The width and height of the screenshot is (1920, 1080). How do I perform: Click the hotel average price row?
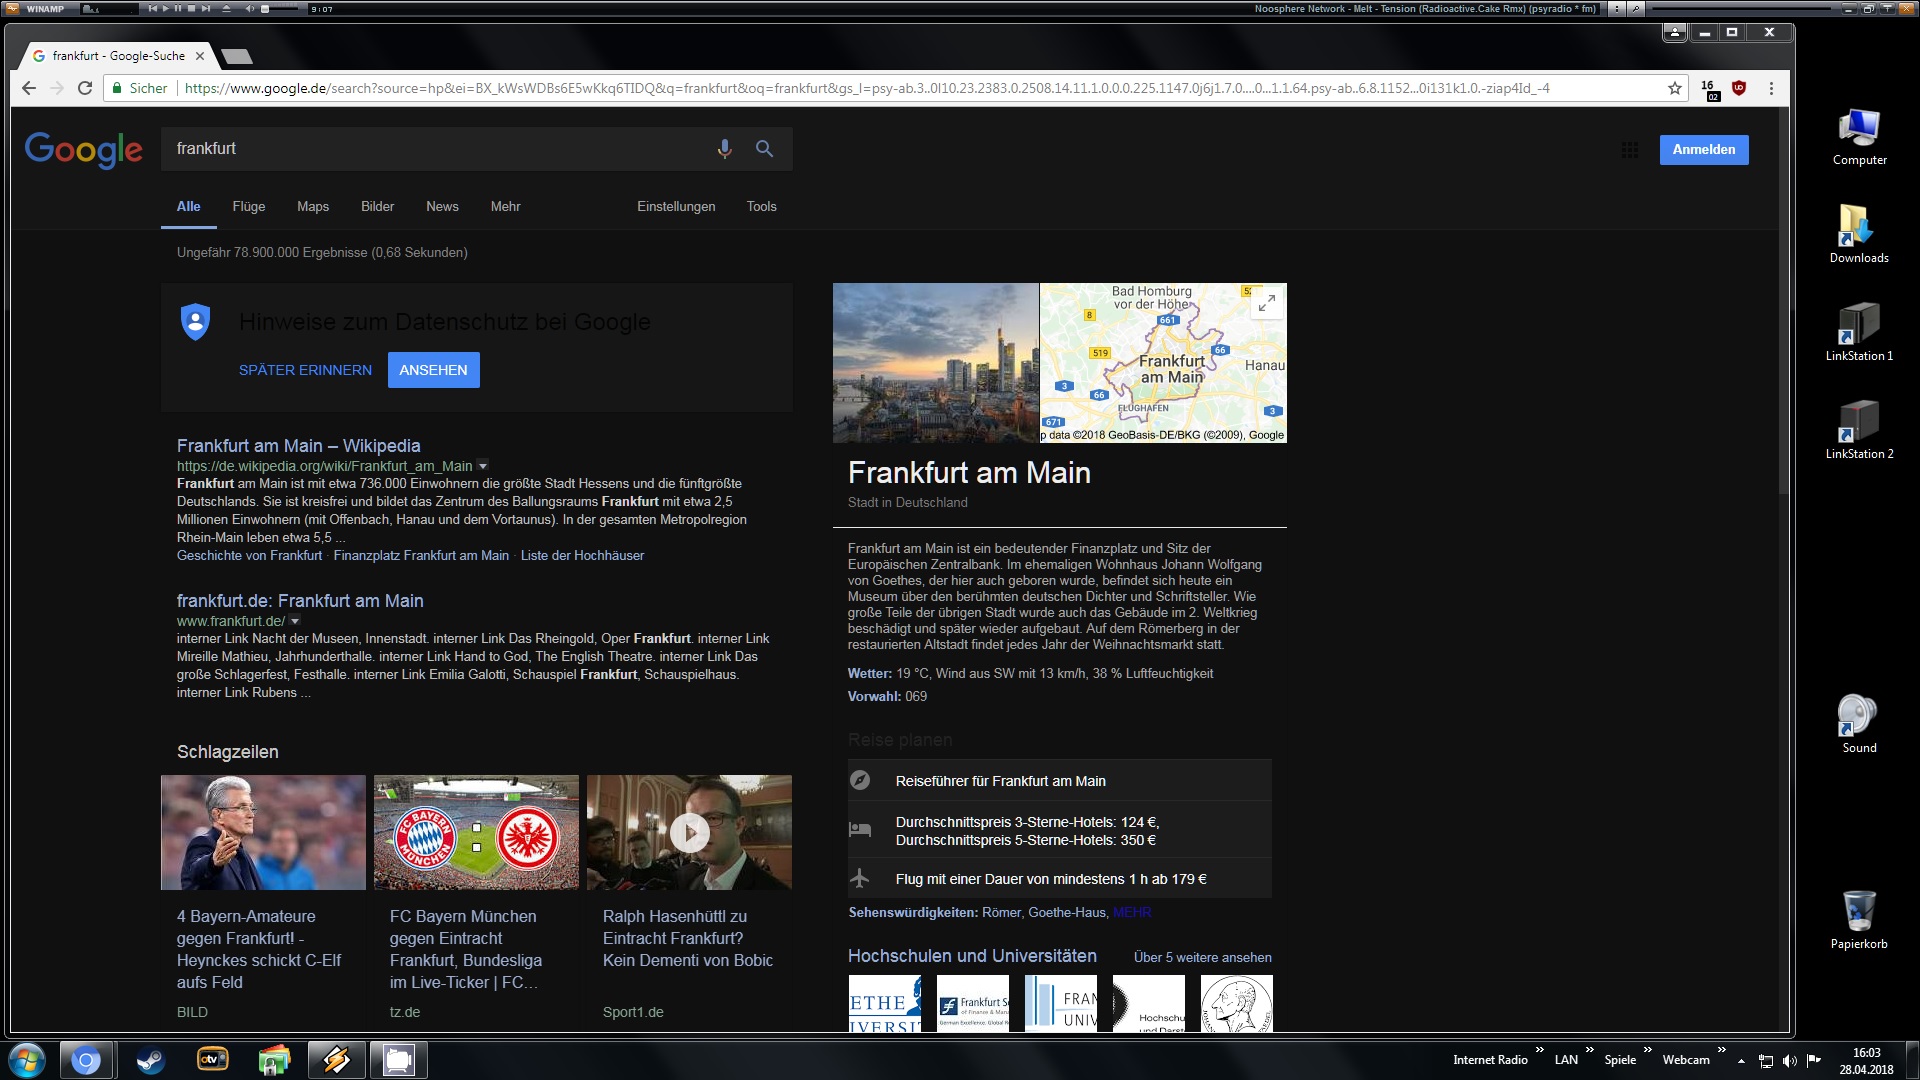1060,831
